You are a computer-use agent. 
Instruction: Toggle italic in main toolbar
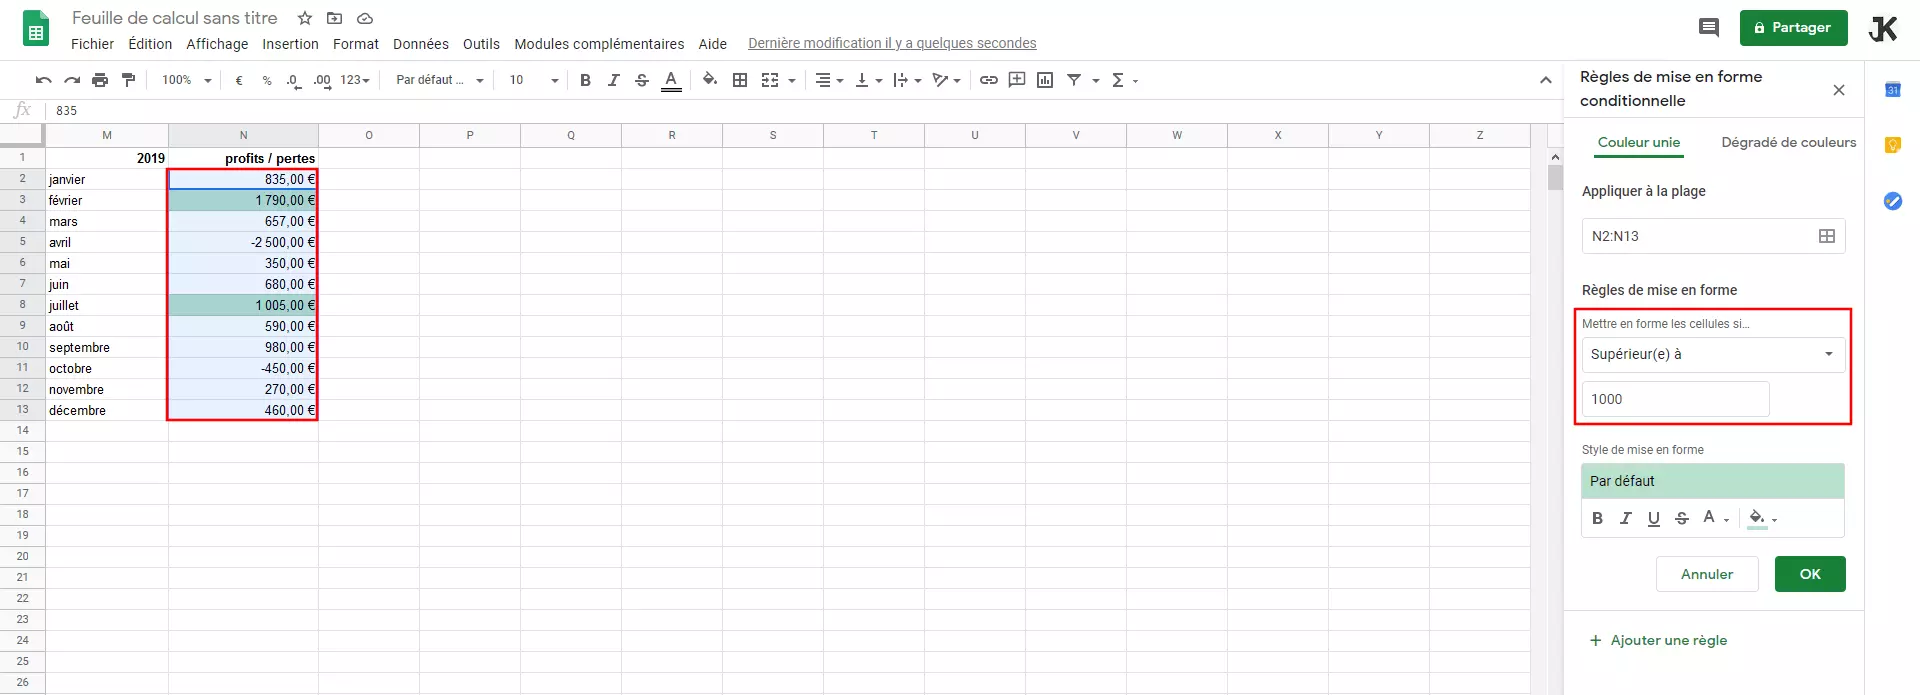tap(613, 80)
